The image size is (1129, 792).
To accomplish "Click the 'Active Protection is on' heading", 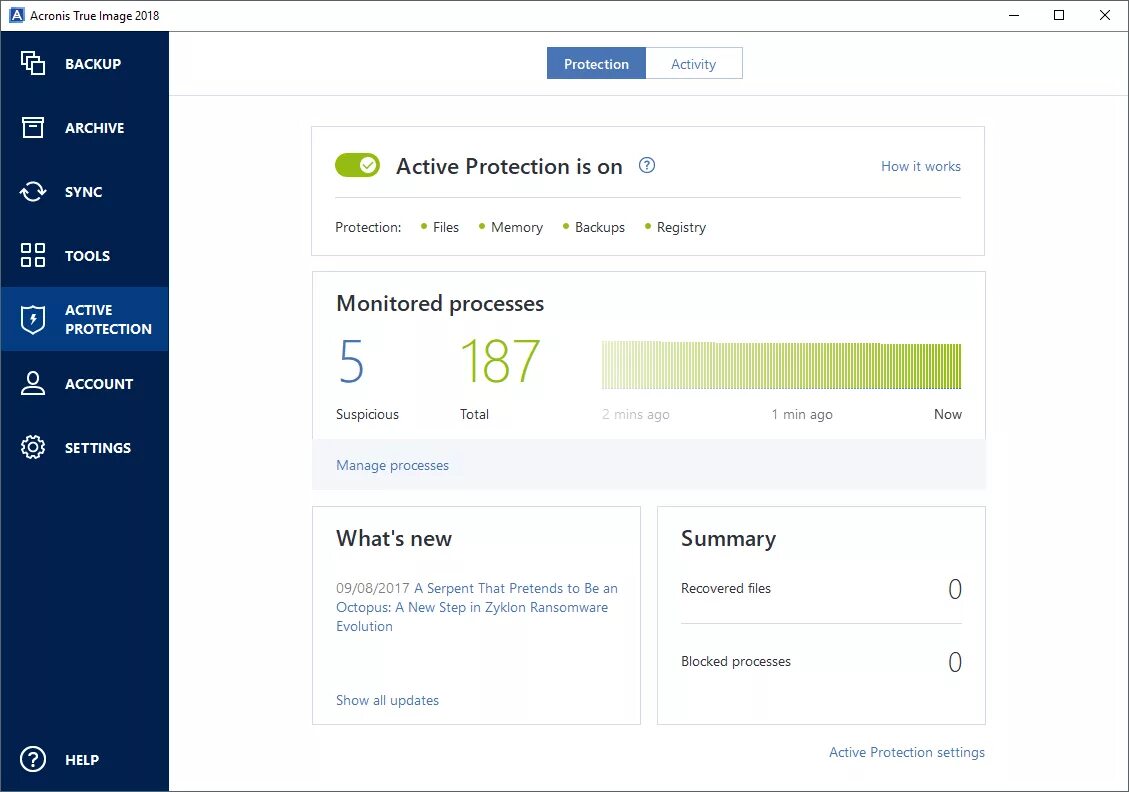I will (509, 166).
